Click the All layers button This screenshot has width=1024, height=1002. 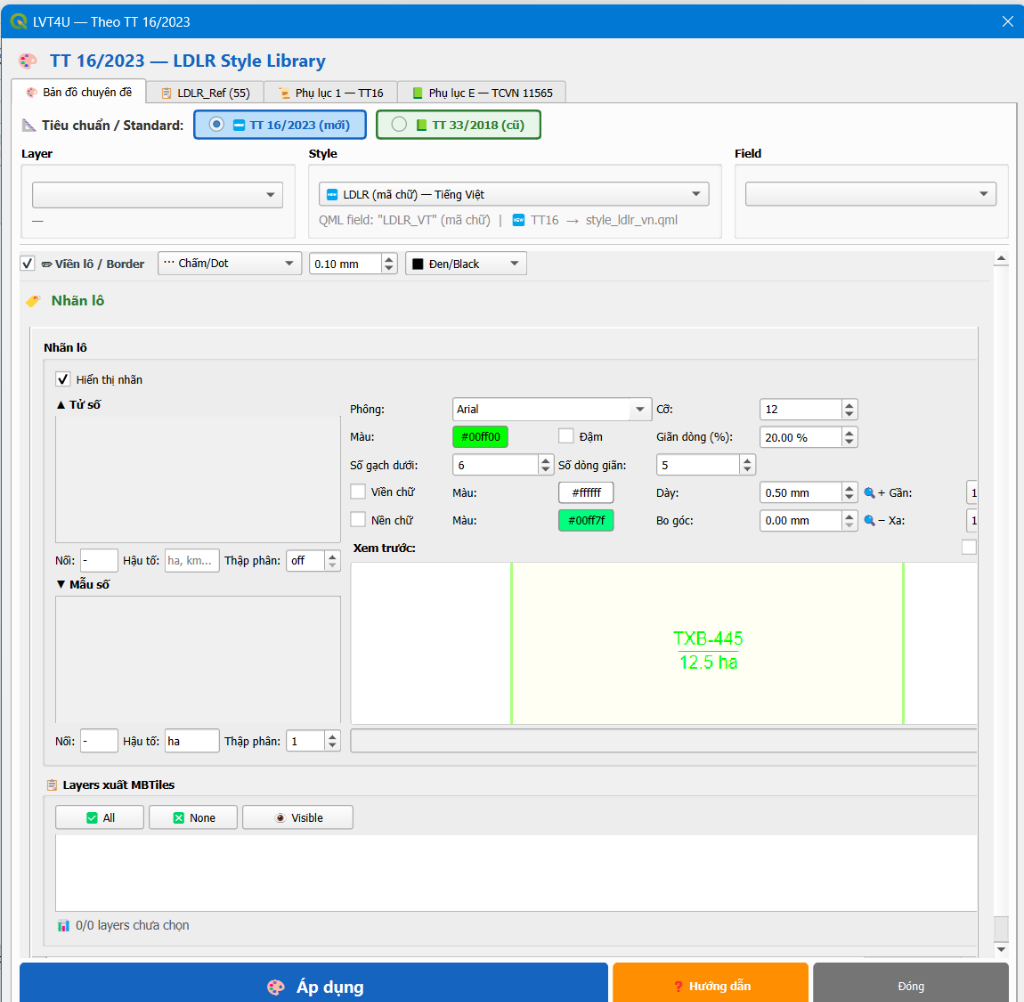pyautogui.click(x=100, y=818)
